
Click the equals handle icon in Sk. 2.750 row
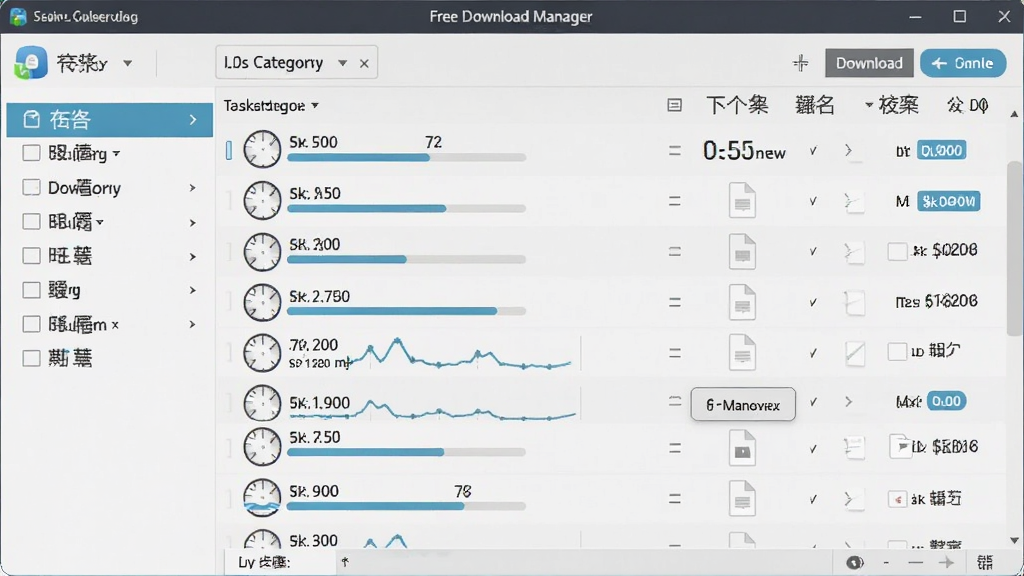(x=675, y=302)
